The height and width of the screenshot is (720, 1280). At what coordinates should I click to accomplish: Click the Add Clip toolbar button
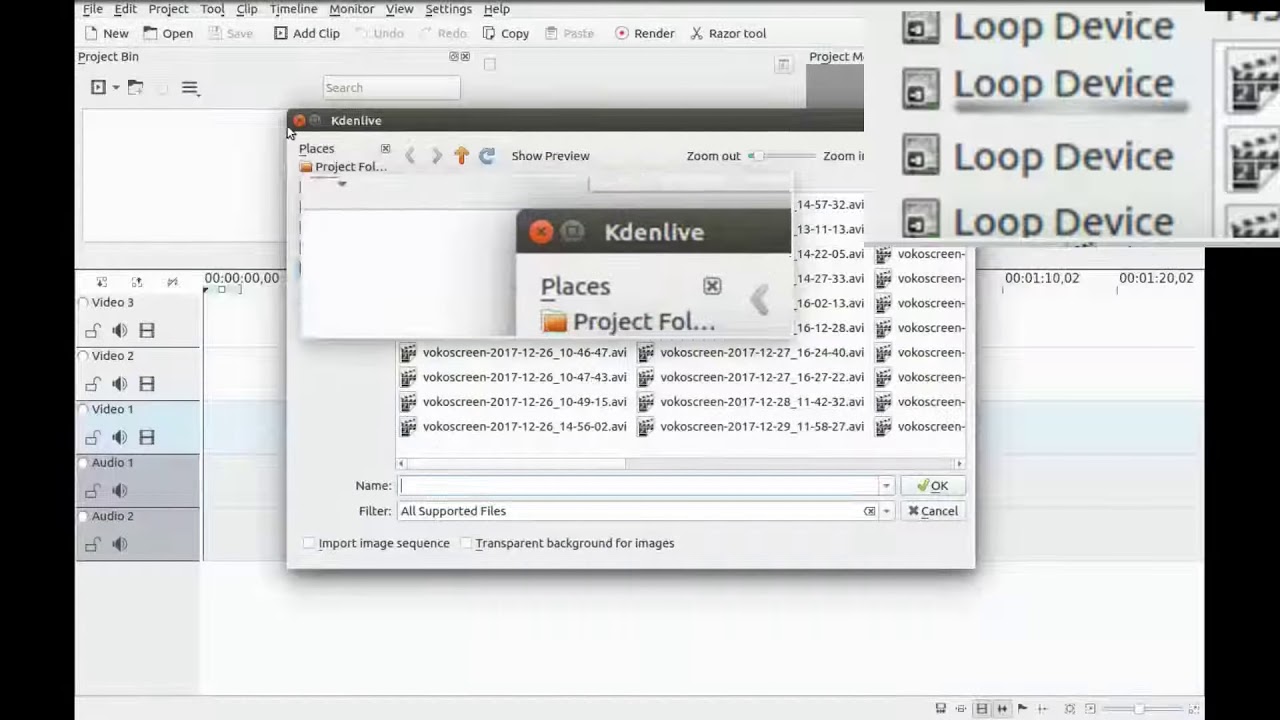coord(307,33)
